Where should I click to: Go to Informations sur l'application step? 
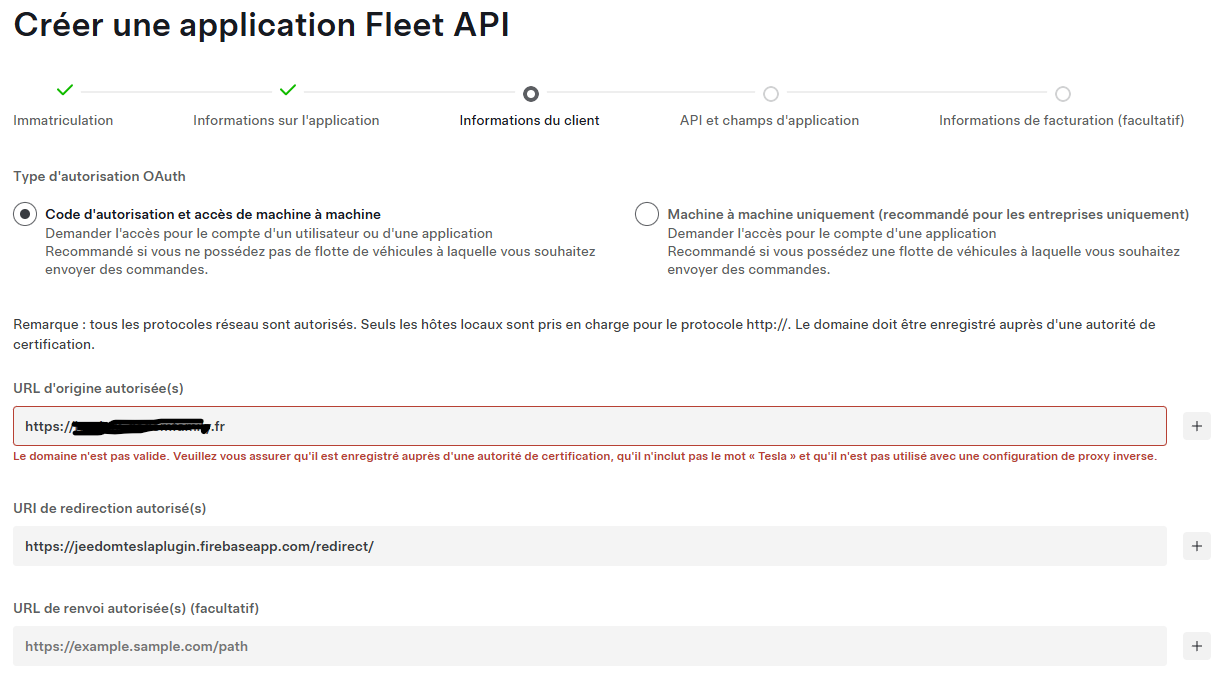point(286,120)
